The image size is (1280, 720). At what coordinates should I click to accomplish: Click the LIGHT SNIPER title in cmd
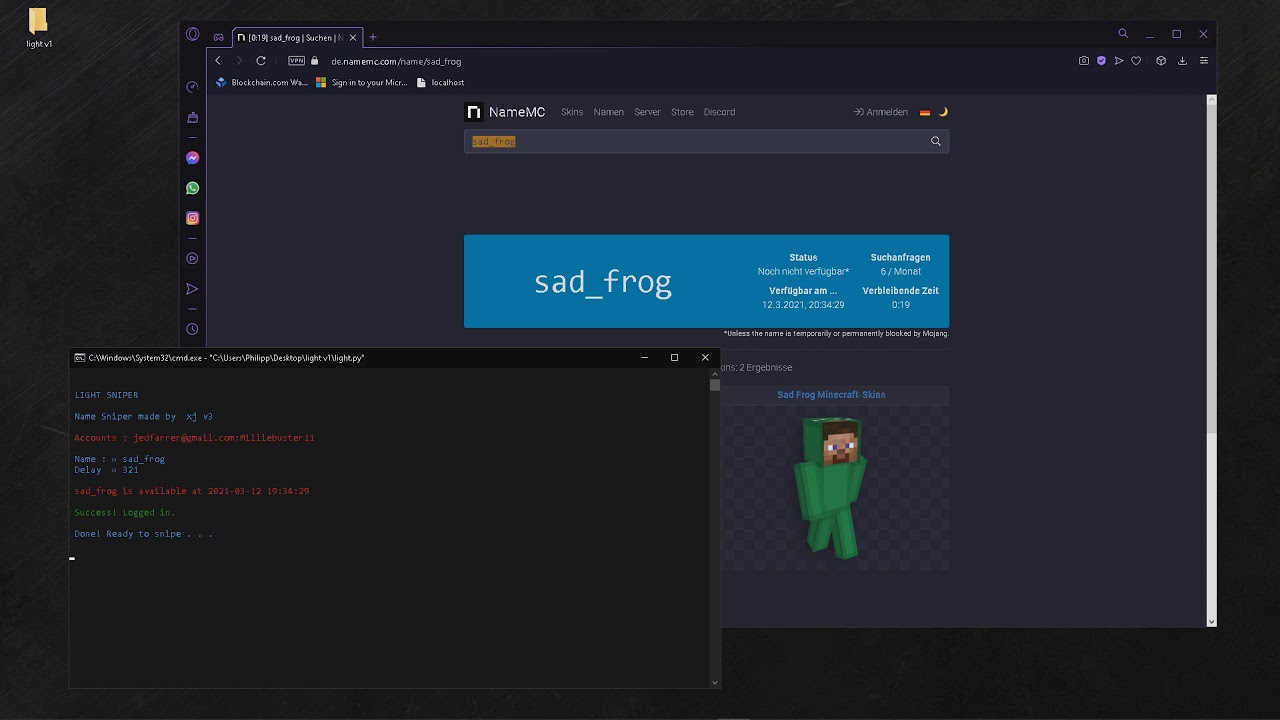coord(106,395)
